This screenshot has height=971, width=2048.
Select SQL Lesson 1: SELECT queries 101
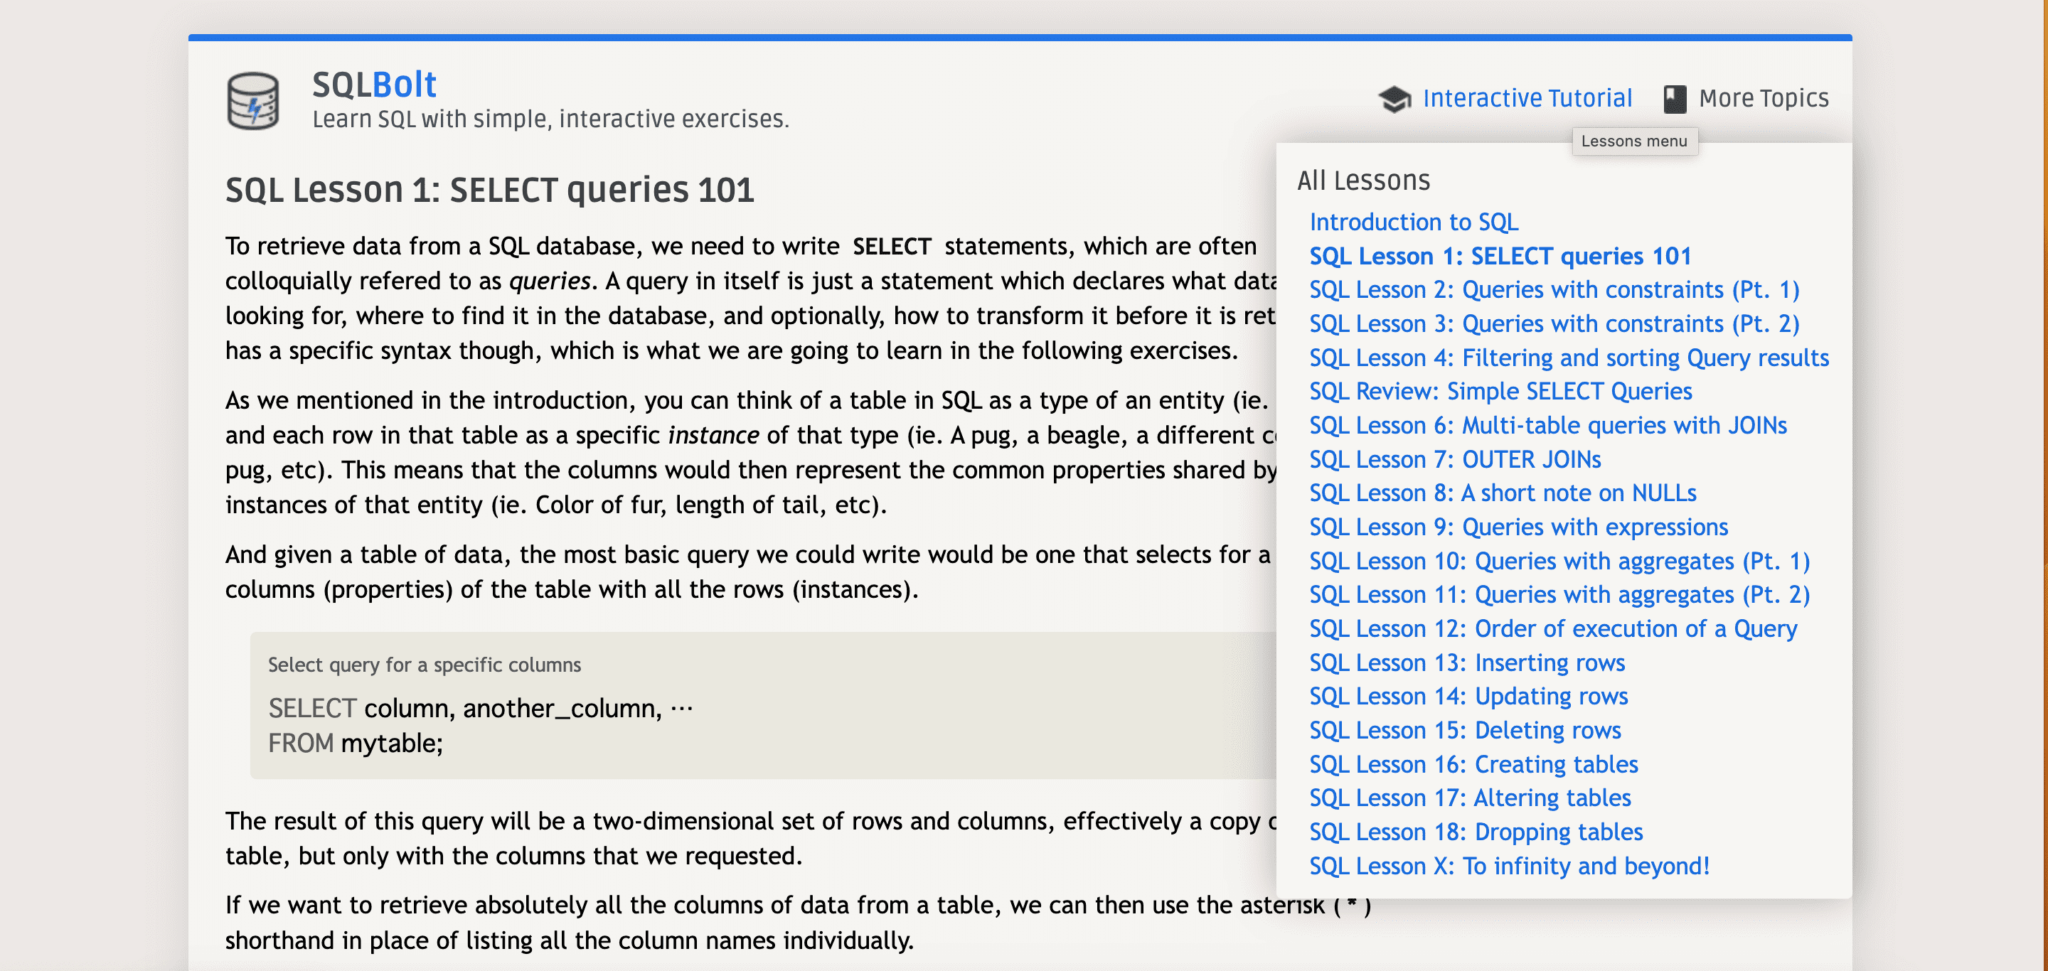1500,256
